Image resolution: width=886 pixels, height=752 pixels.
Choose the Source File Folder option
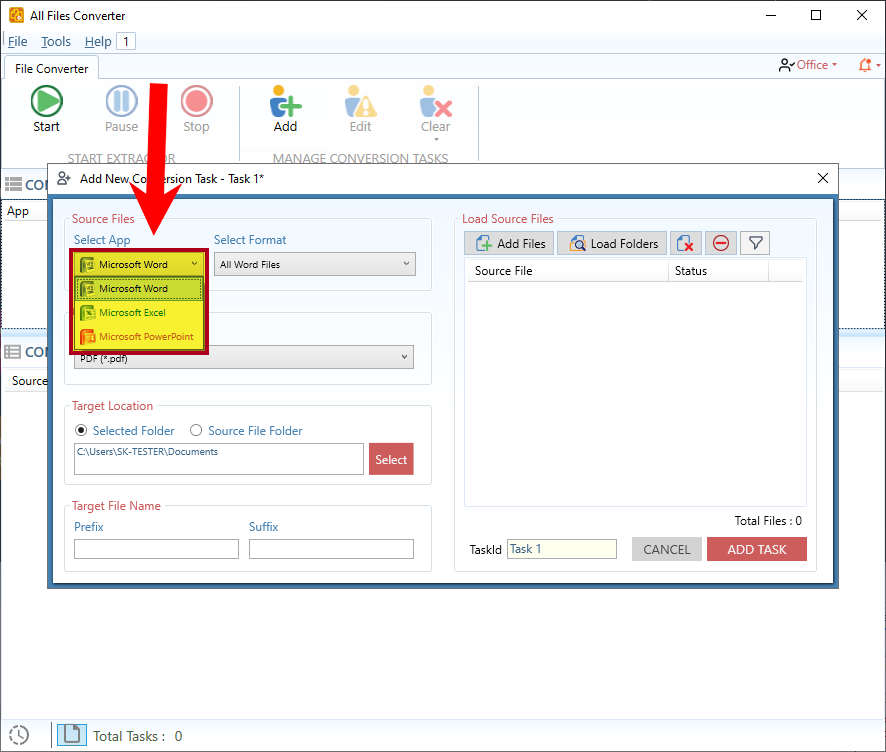tap(196, 430)
